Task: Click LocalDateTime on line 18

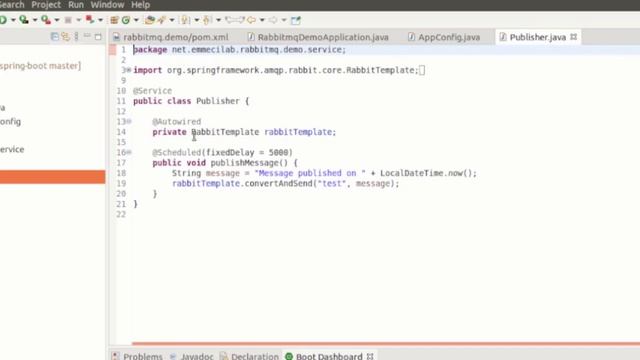Action: click(x=412, y=173)
